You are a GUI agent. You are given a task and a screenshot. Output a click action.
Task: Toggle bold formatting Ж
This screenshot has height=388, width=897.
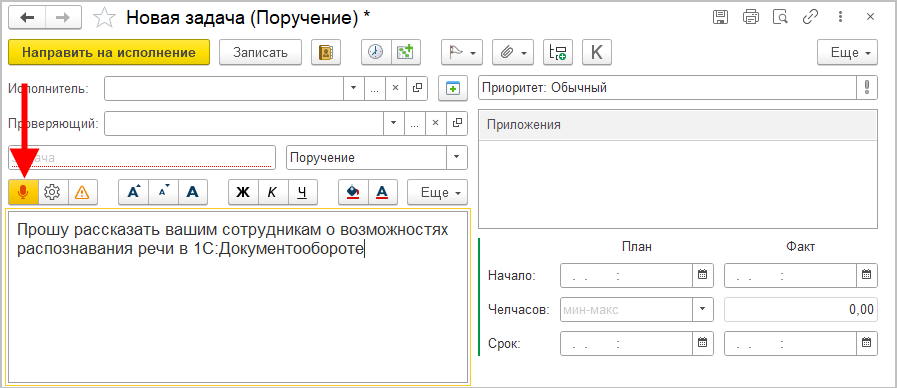[243, 193]
